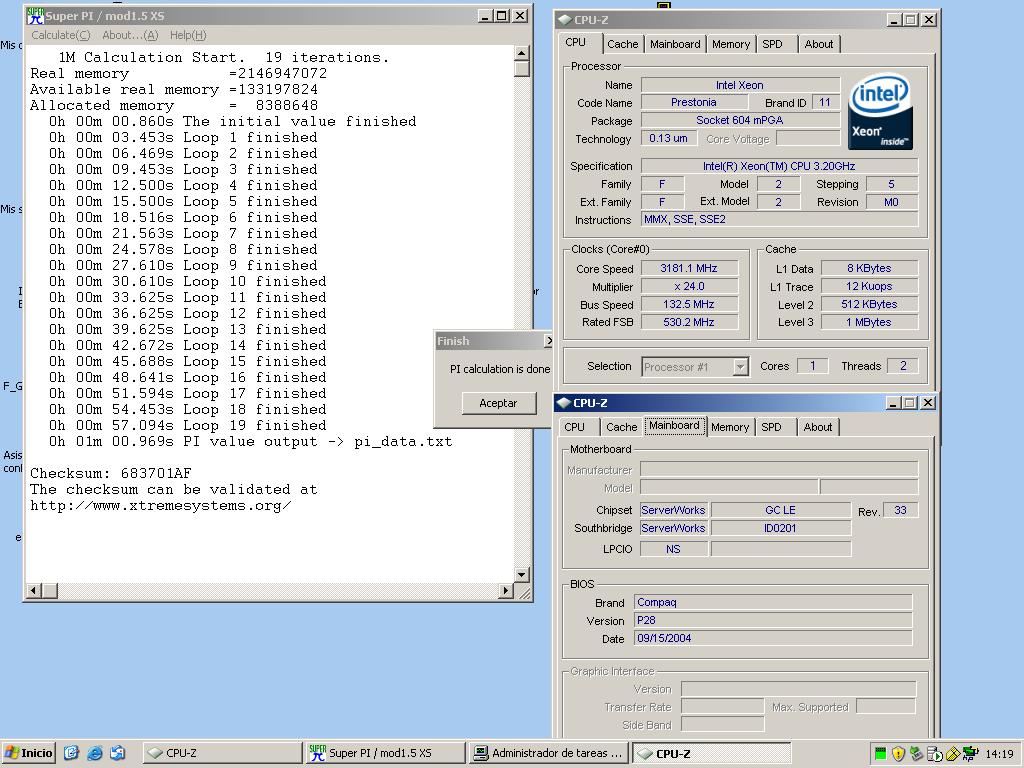Click the Checksum: 683701AF line
Screen dimensions: 1024x768
pos(110,473)
